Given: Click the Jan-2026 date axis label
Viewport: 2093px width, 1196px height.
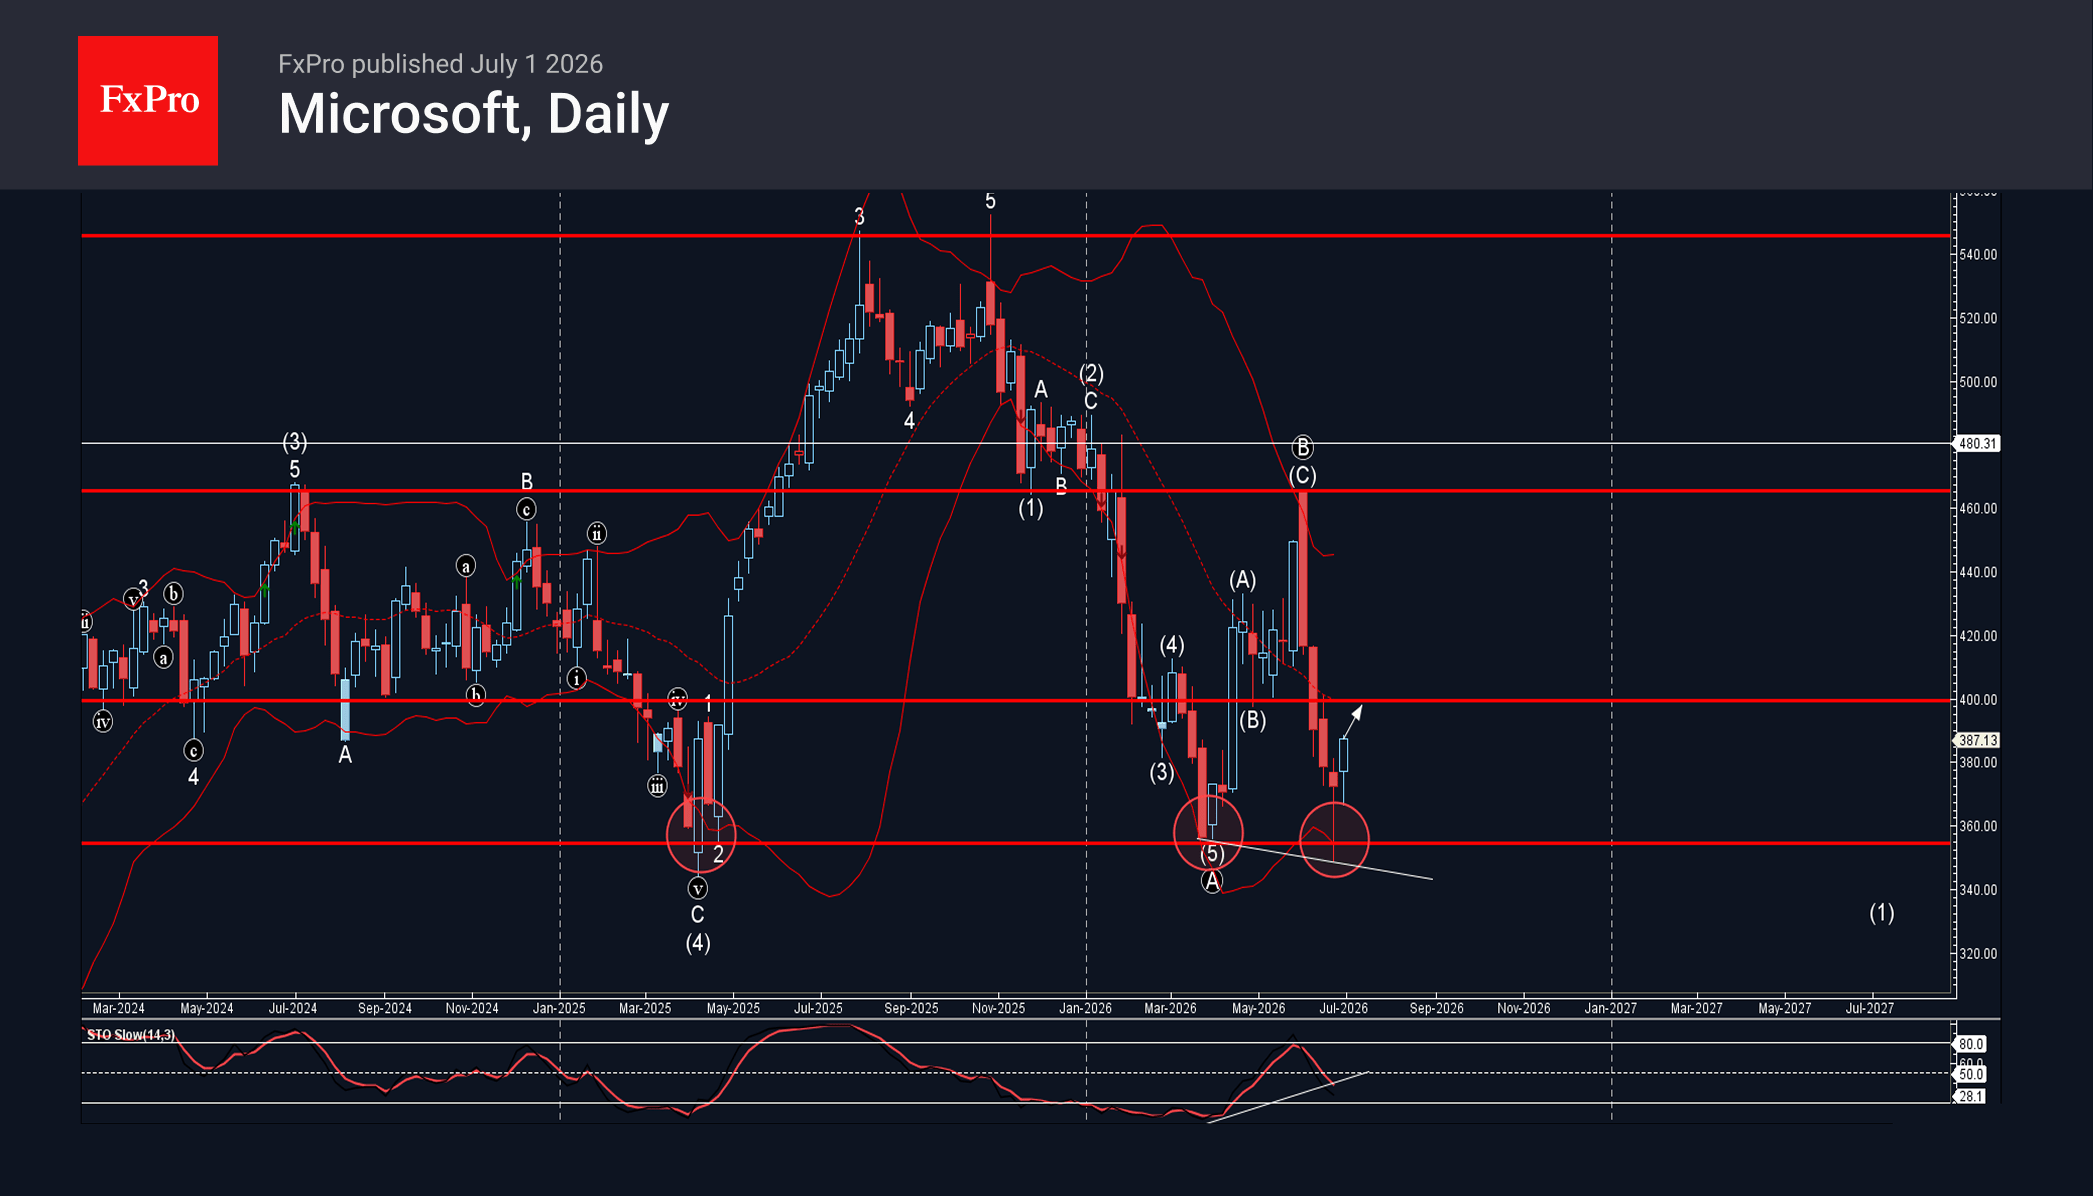Looking at the screenshot, I should [x=1085, y=1008].
